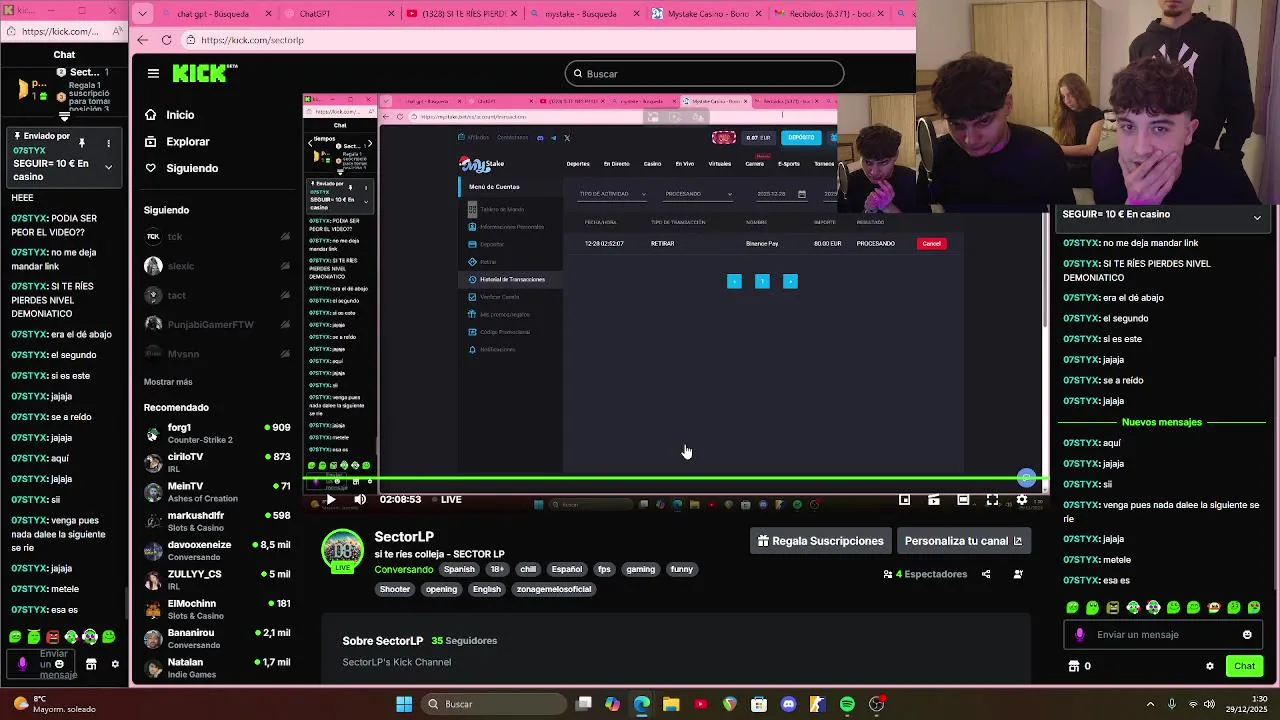Toggle theater mode in player
The width and height of the screenshot is (1280, 720).
tap(963, 499)
